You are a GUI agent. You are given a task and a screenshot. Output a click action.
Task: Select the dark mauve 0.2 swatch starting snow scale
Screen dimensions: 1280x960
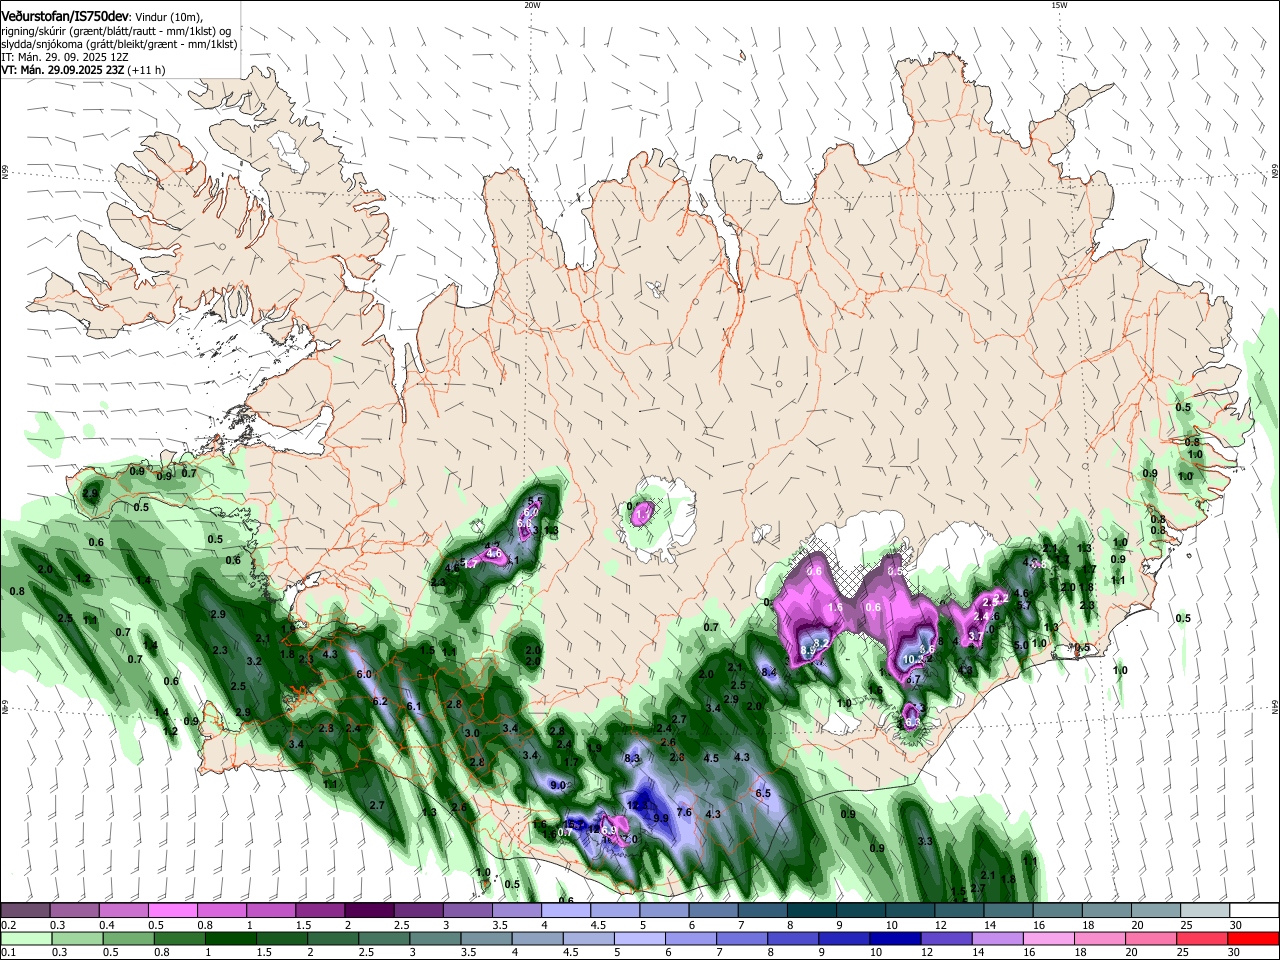24,910
